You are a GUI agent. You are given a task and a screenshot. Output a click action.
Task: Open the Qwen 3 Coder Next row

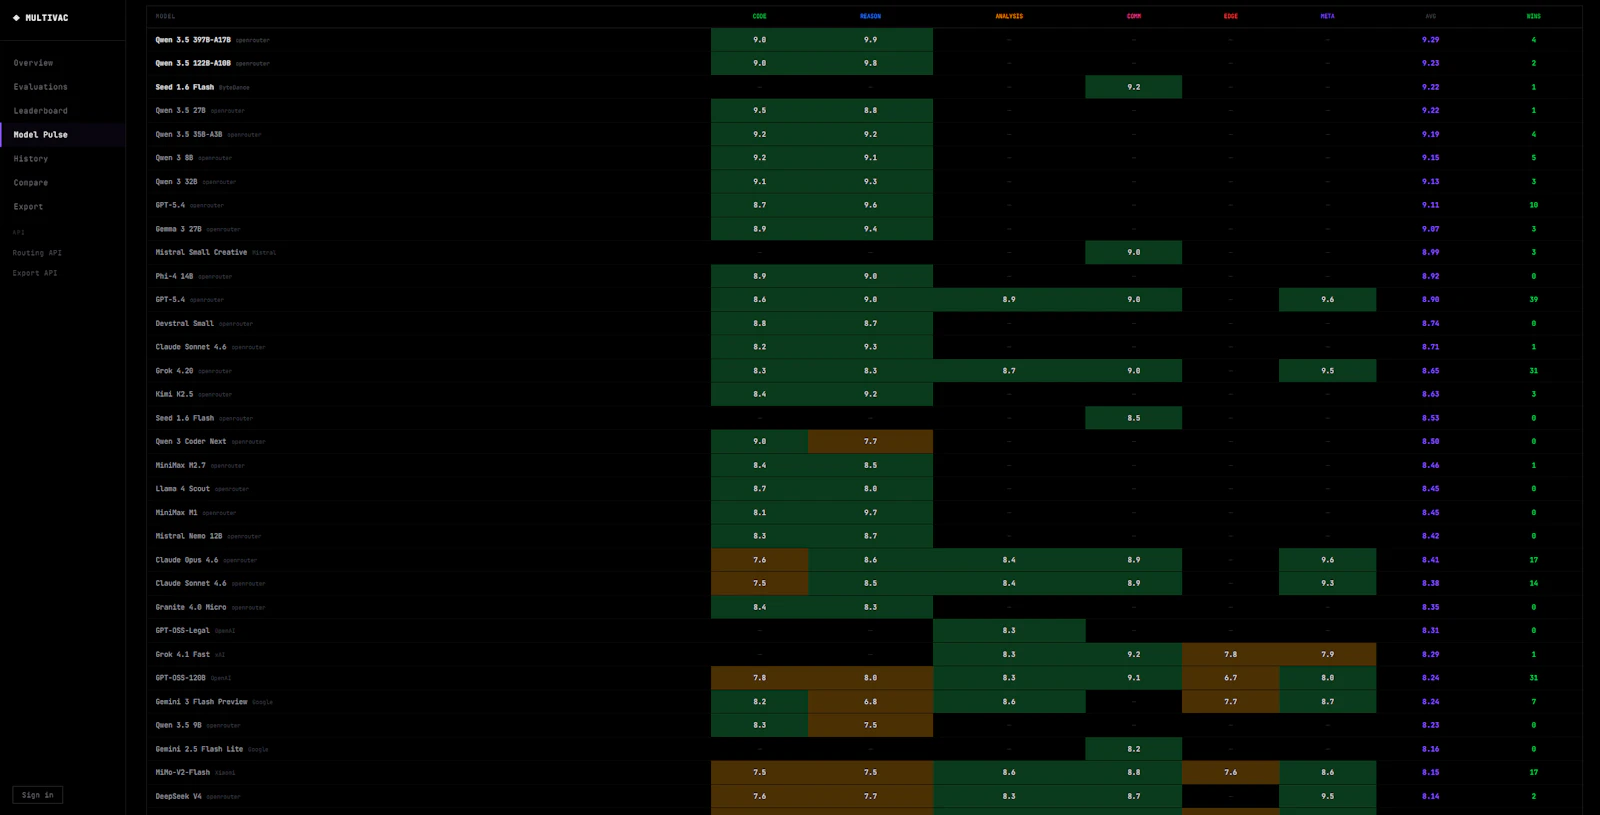864,441
